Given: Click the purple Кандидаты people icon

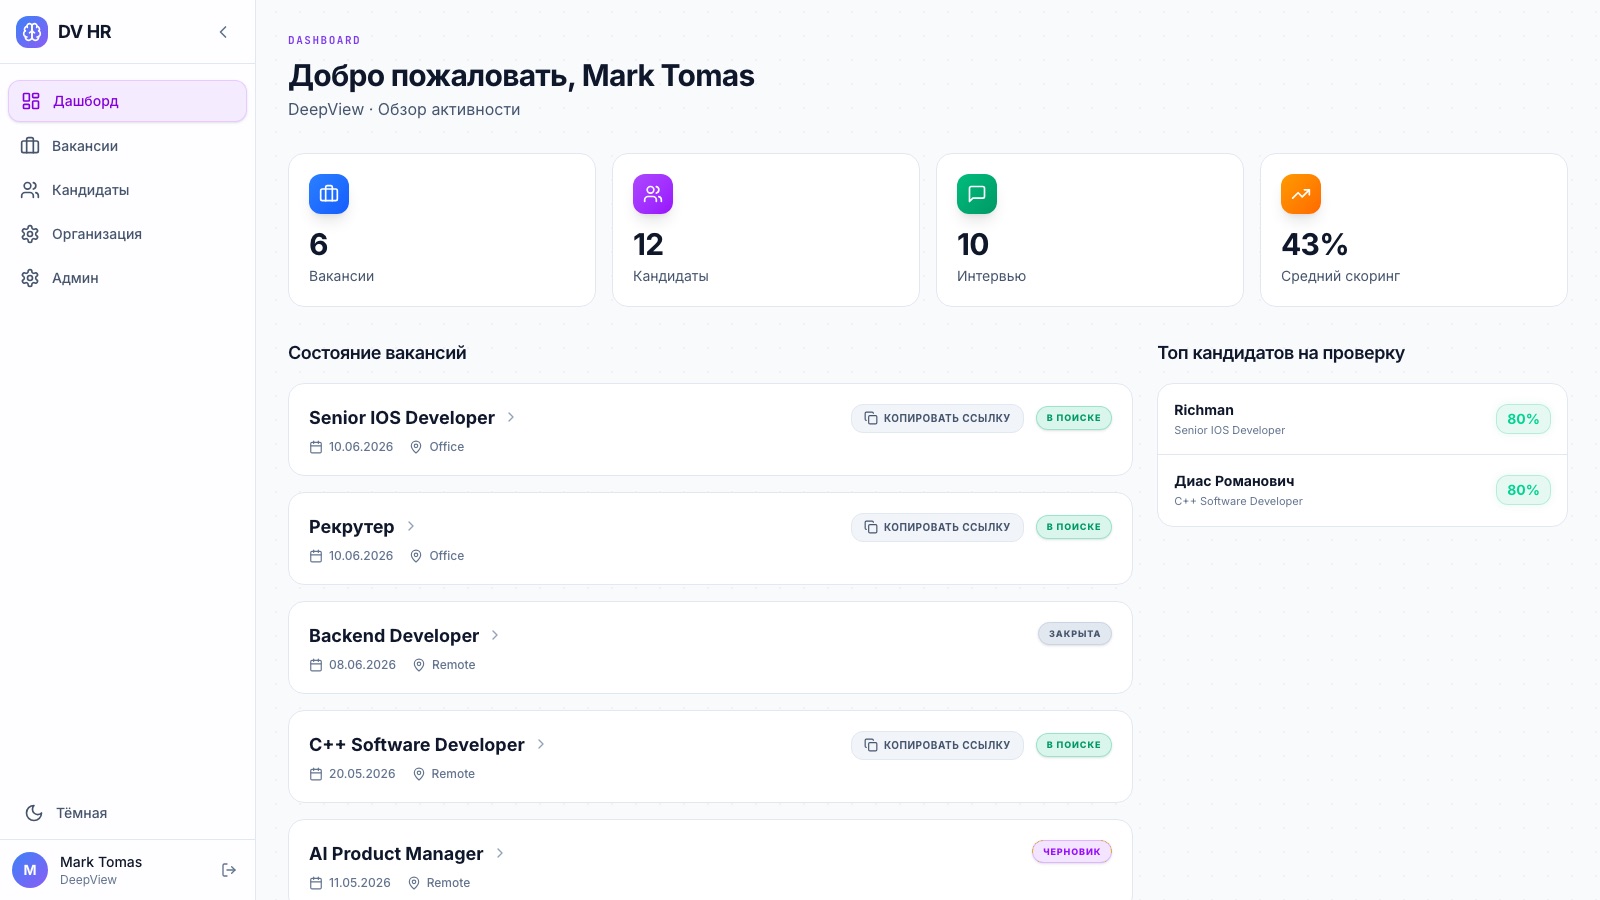Looking at the screenshot, I should (653, 194).
